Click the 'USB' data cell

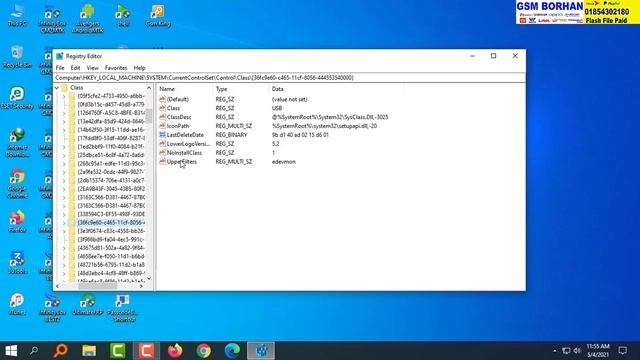(277, 108)
